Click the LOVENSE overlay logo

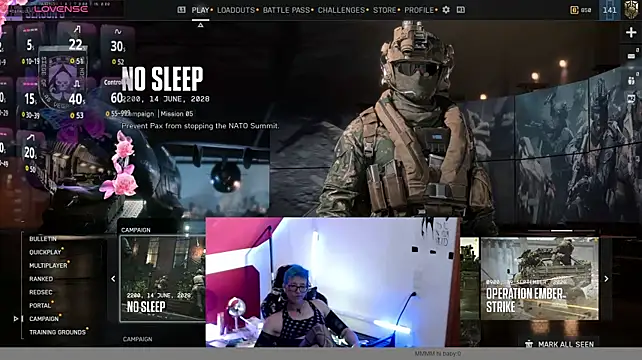coord(61,9)
